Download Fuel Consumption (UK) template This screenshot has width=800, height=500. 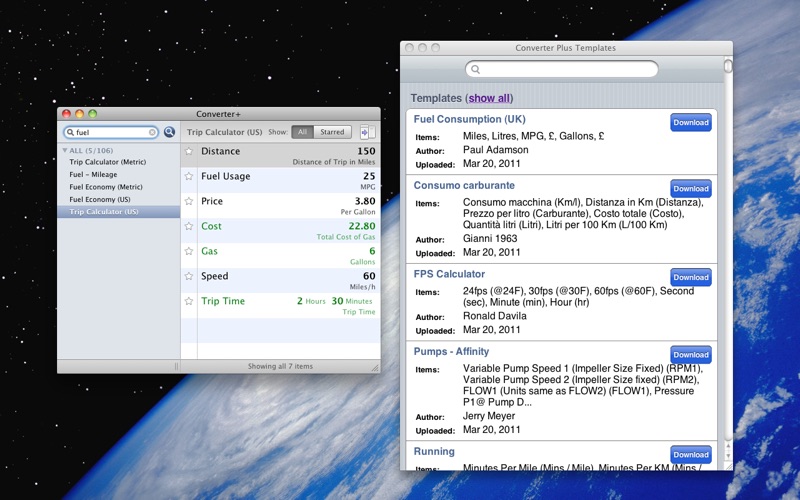(x=691, y=122)
